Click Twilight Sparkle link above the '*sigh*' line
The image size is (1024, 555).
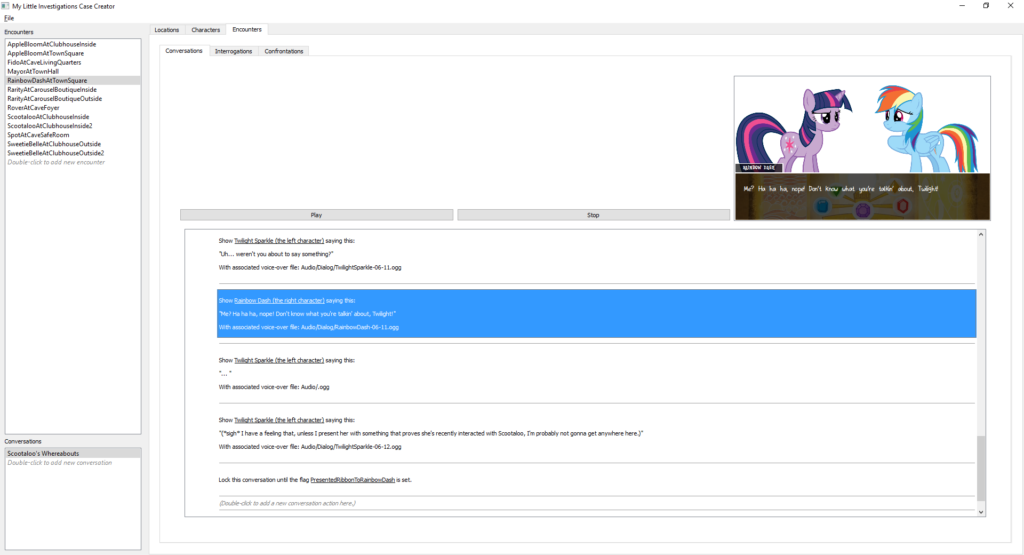coord(279,420)
